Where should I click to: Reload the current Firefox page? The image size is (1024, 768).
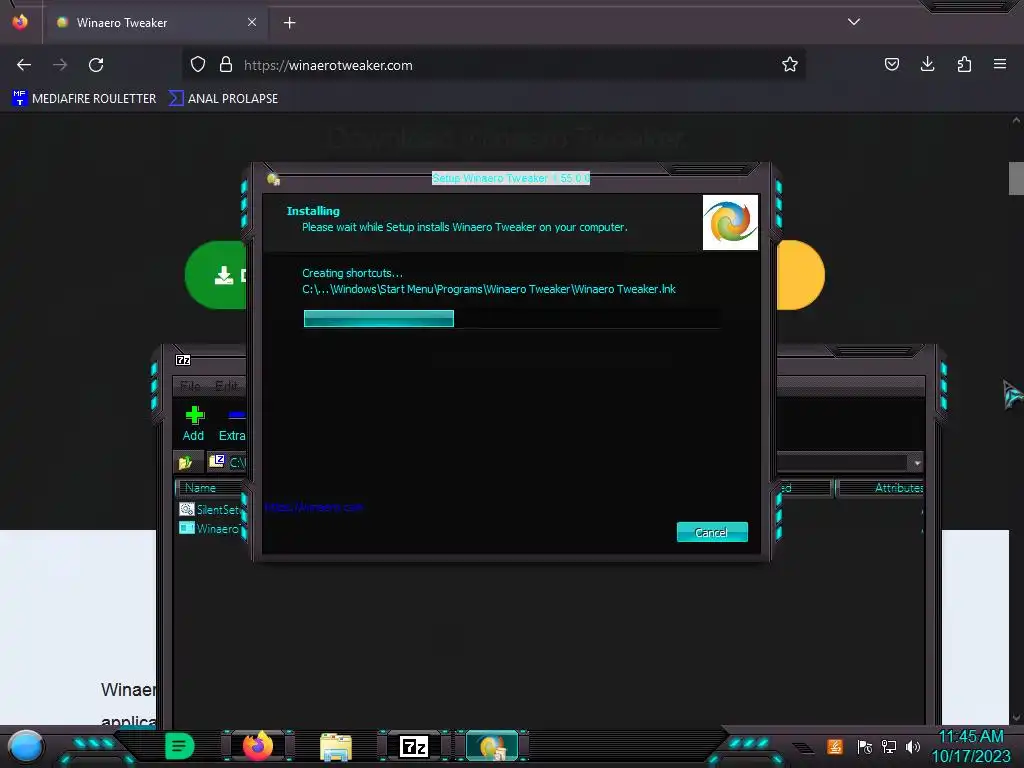coord(96,65)
